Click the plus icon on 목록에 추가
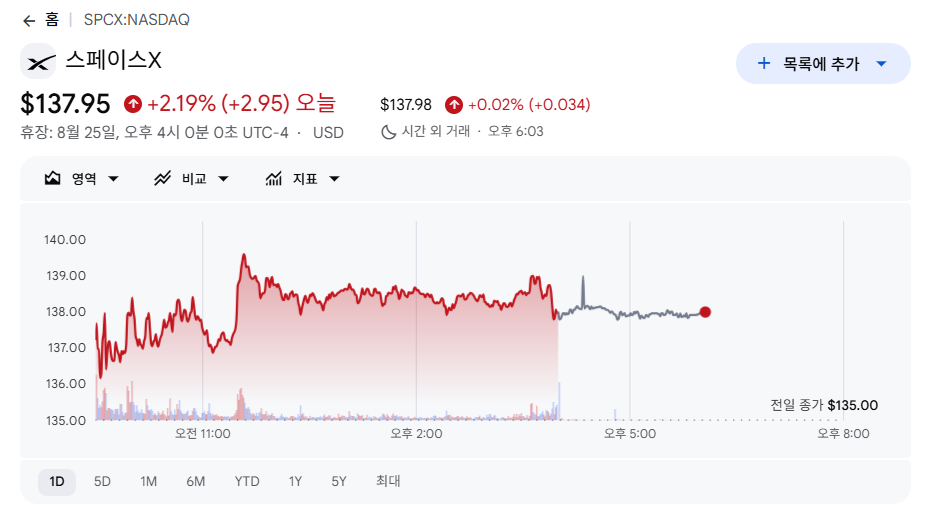928x505 pixels. (x=763, y=63)
